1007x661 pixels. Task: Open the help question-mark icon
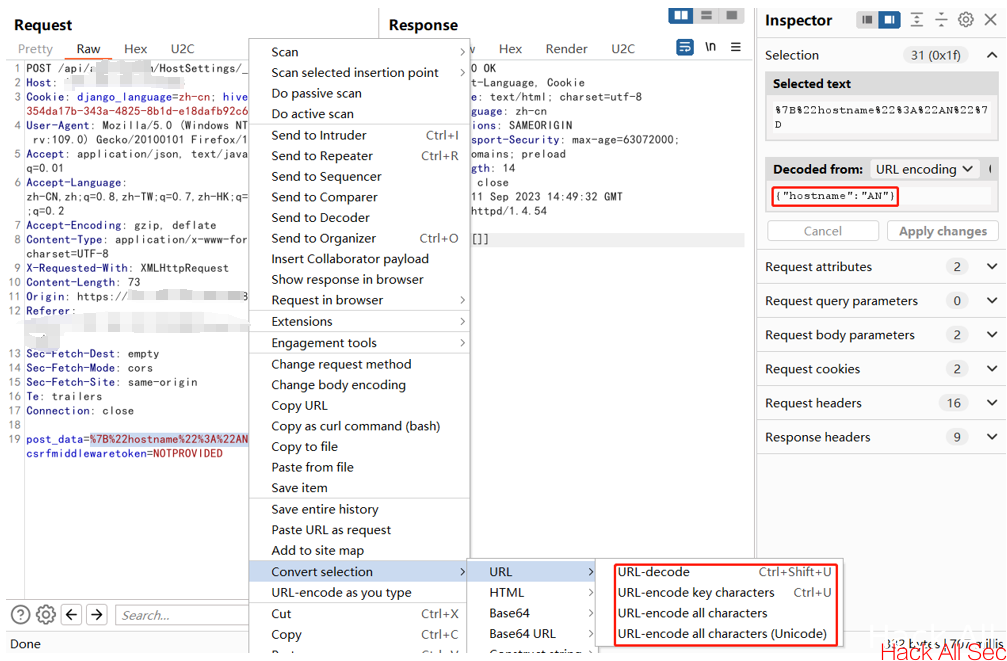coord(21,615)
